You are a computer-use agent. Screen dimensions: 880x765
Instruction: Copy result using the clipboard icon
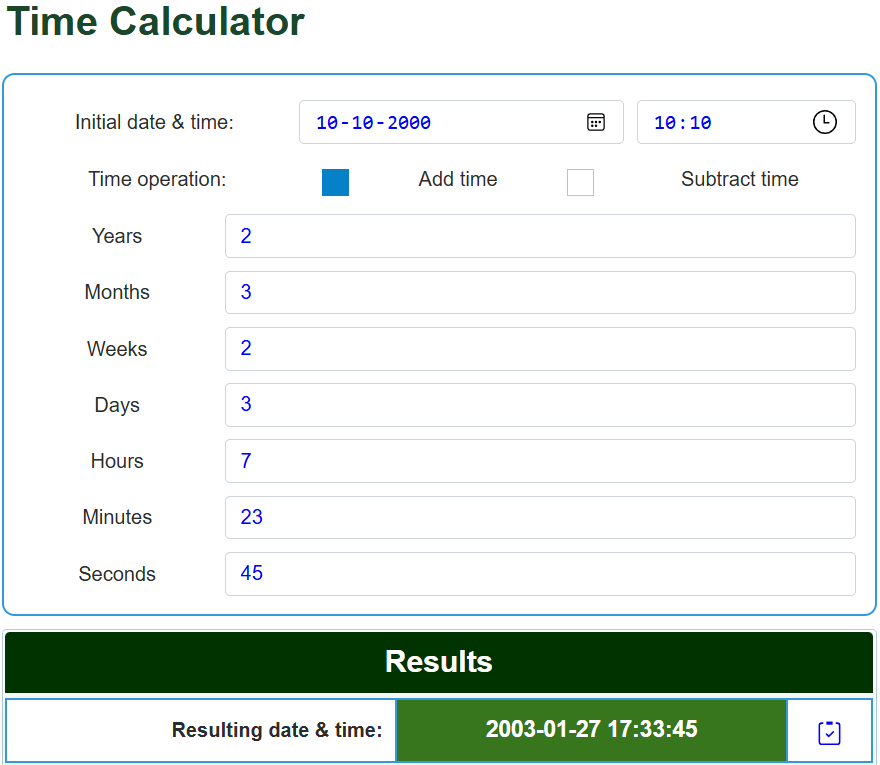(x=829, y=732)
